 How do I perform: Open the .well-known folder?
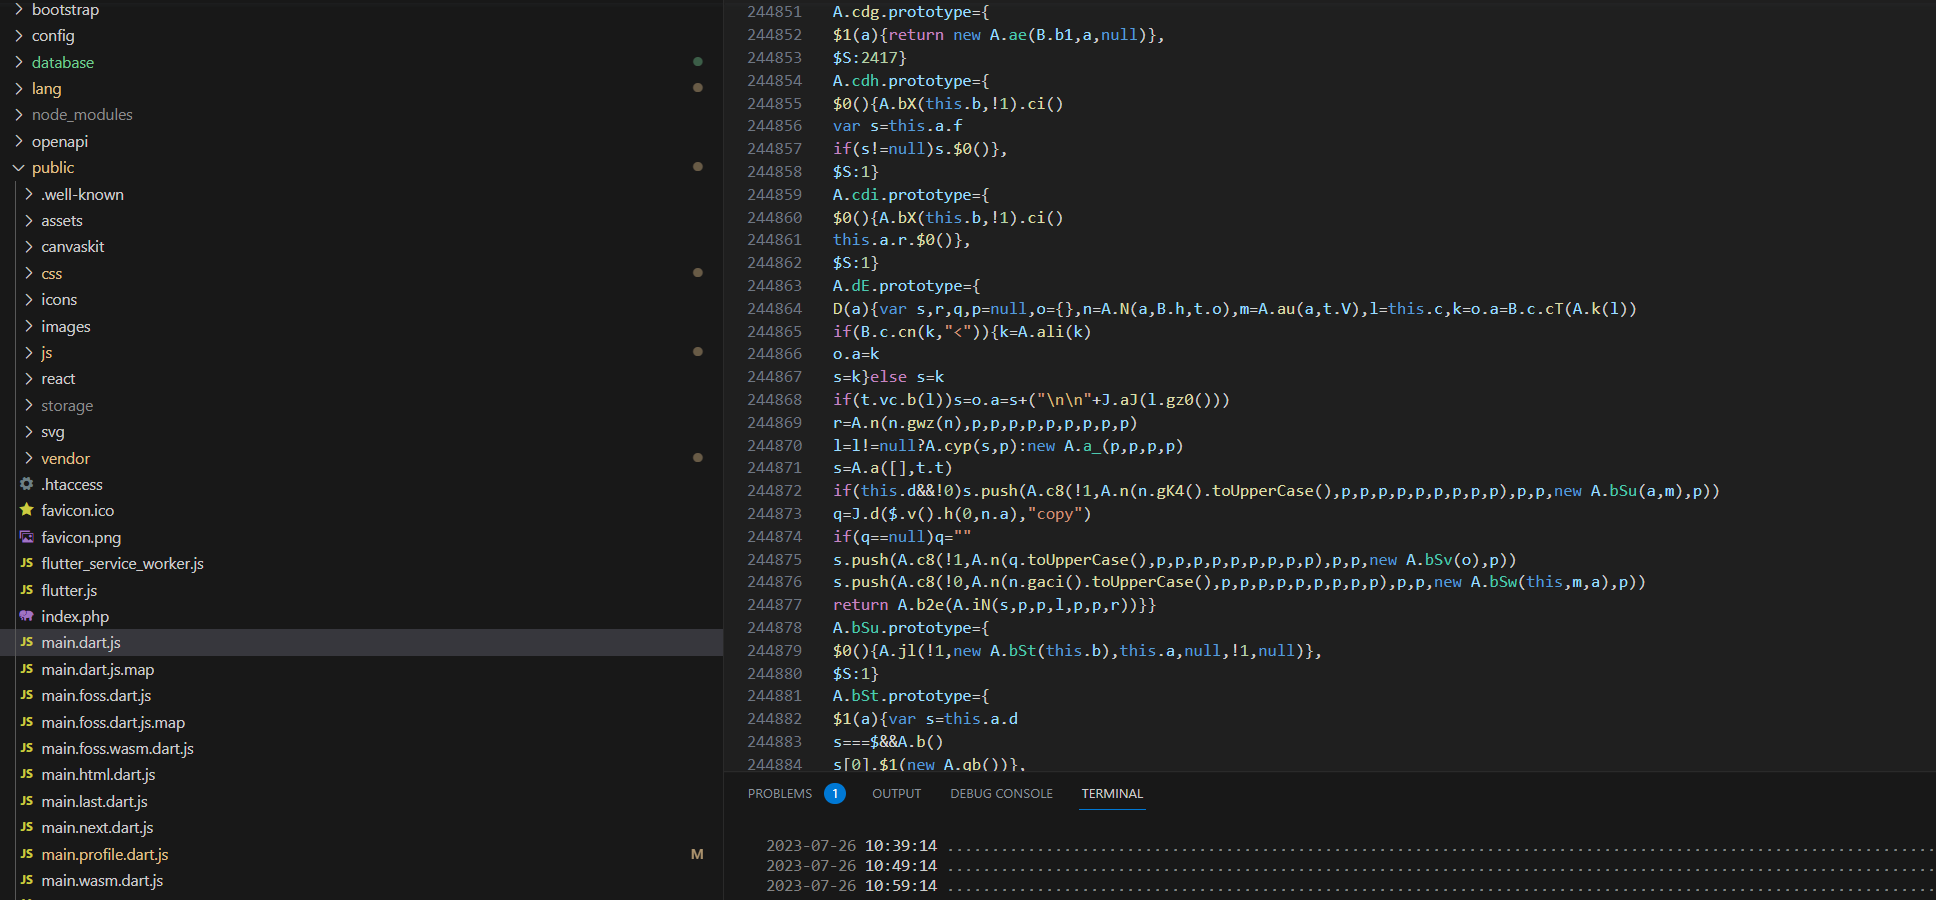pyautogui.click(x=83, y=194)
